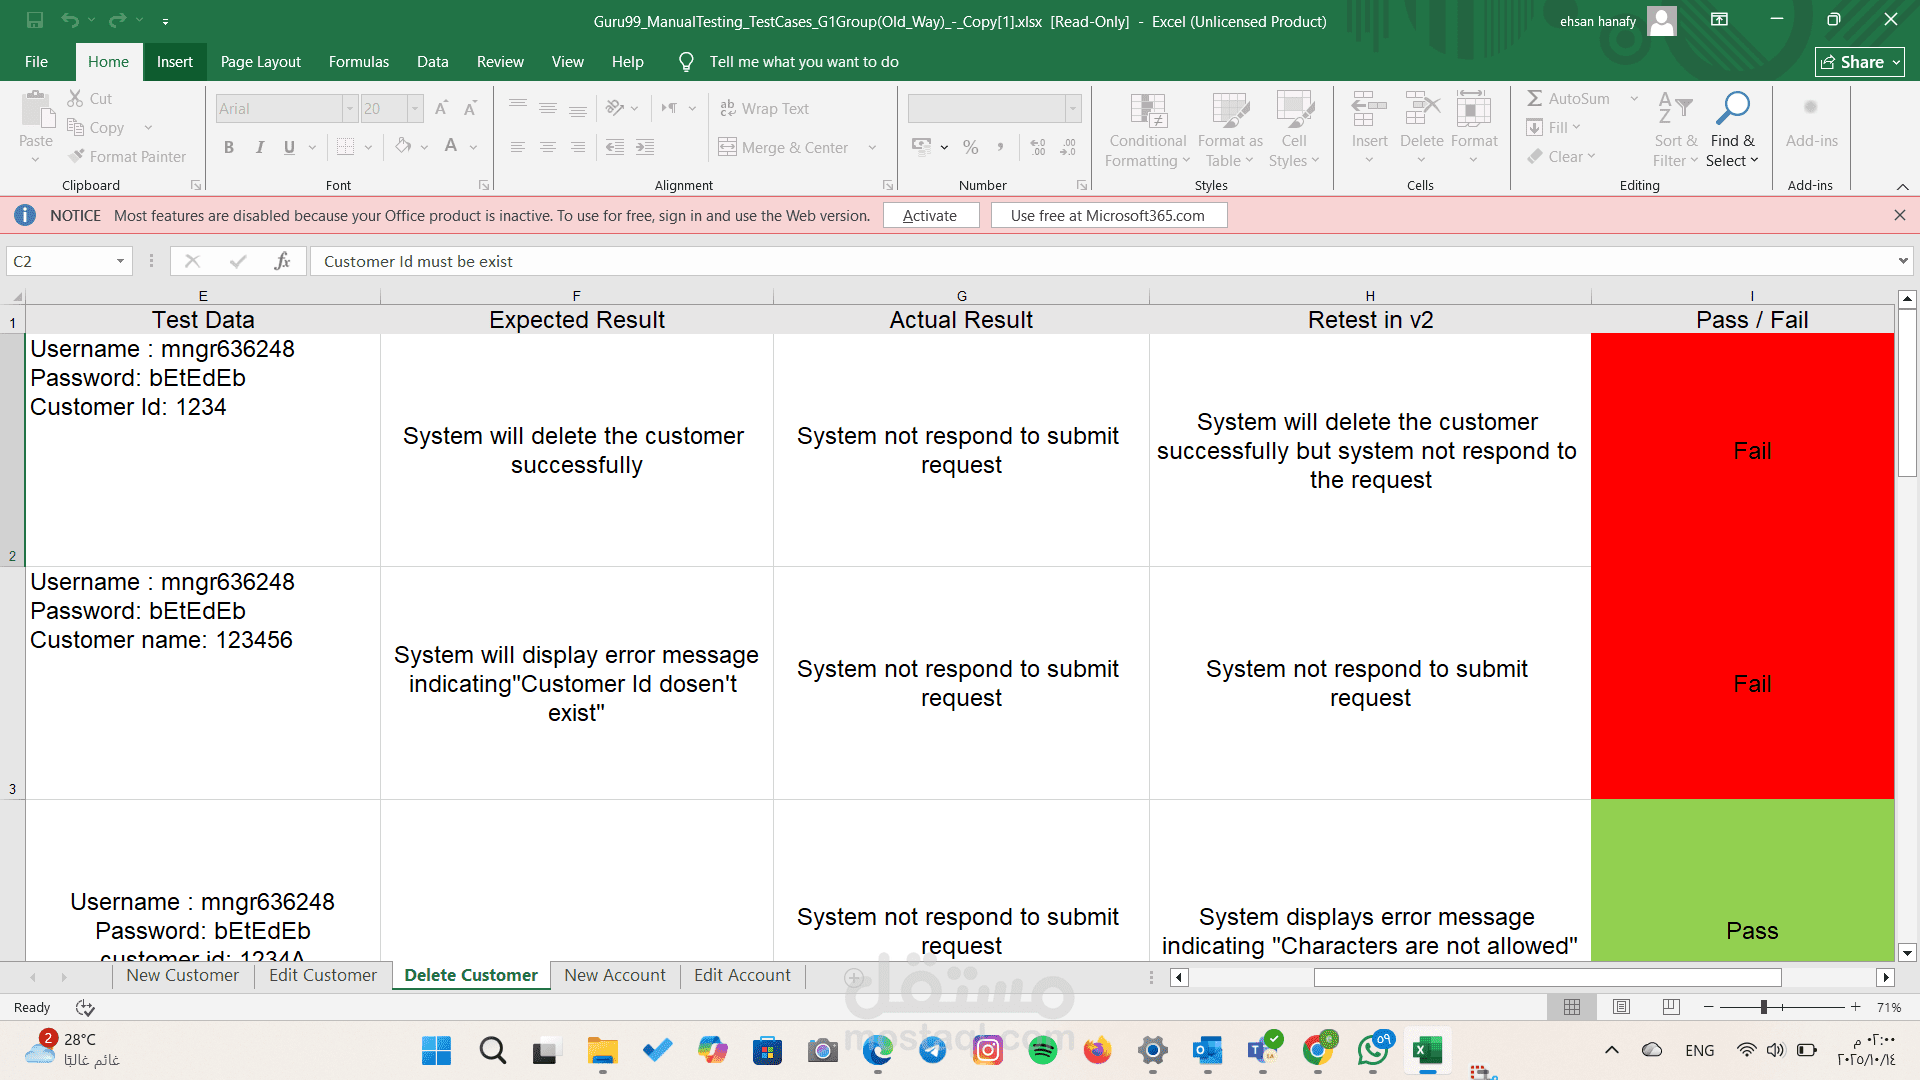The image size is (1920, 1080).
Task: Click the zoom slider handle
Action: [1763, 1007]
